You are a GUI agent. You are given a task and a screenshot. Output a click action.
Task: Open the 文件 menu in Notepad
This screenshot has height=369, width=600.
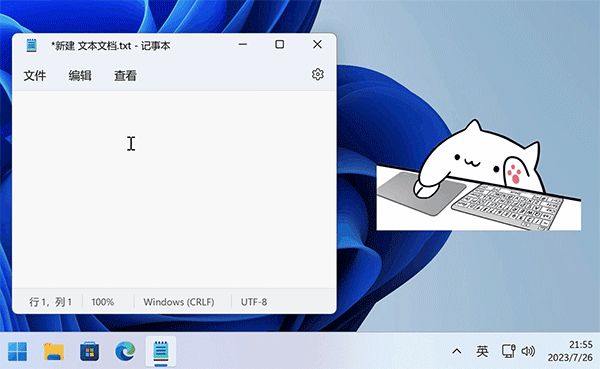coord(35,75)
